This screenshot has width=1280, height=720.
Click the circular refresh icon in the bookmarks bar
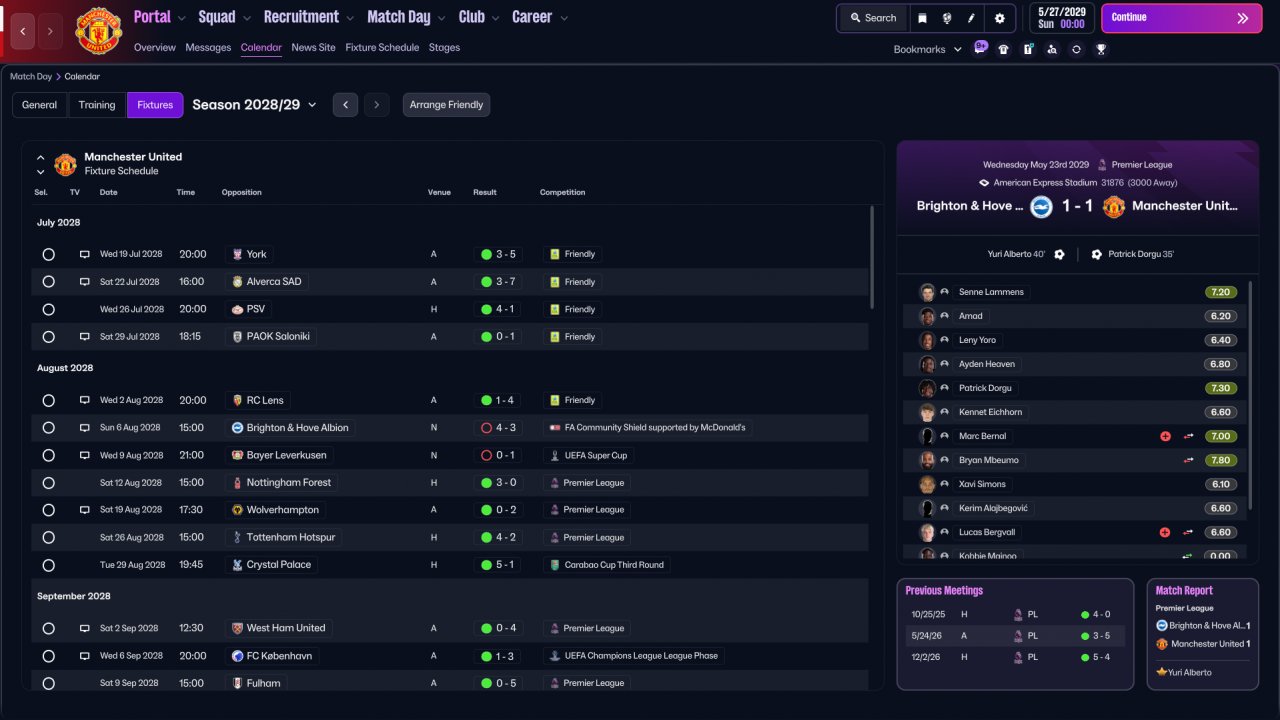coord(1076,49)
